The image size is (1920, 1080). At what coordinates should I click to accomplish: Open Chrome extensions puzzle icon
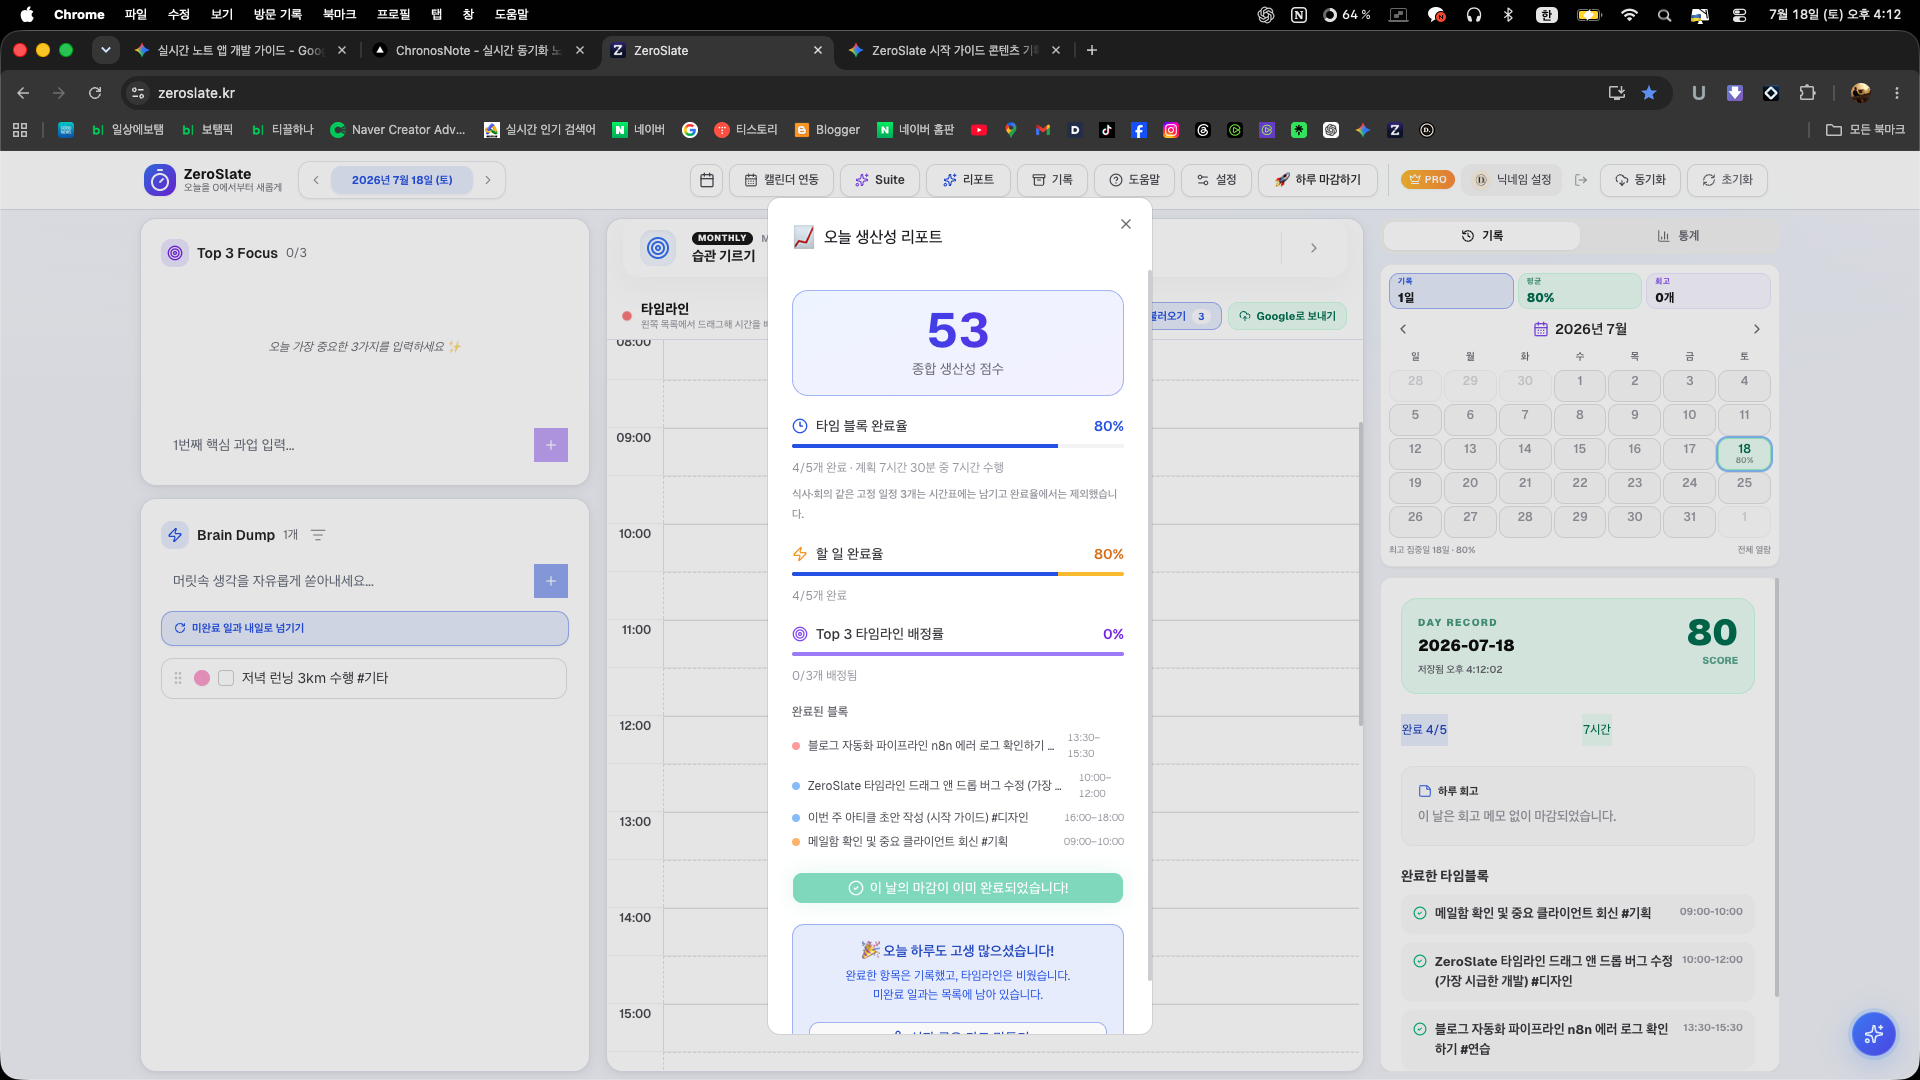[x=1807, y=93]
